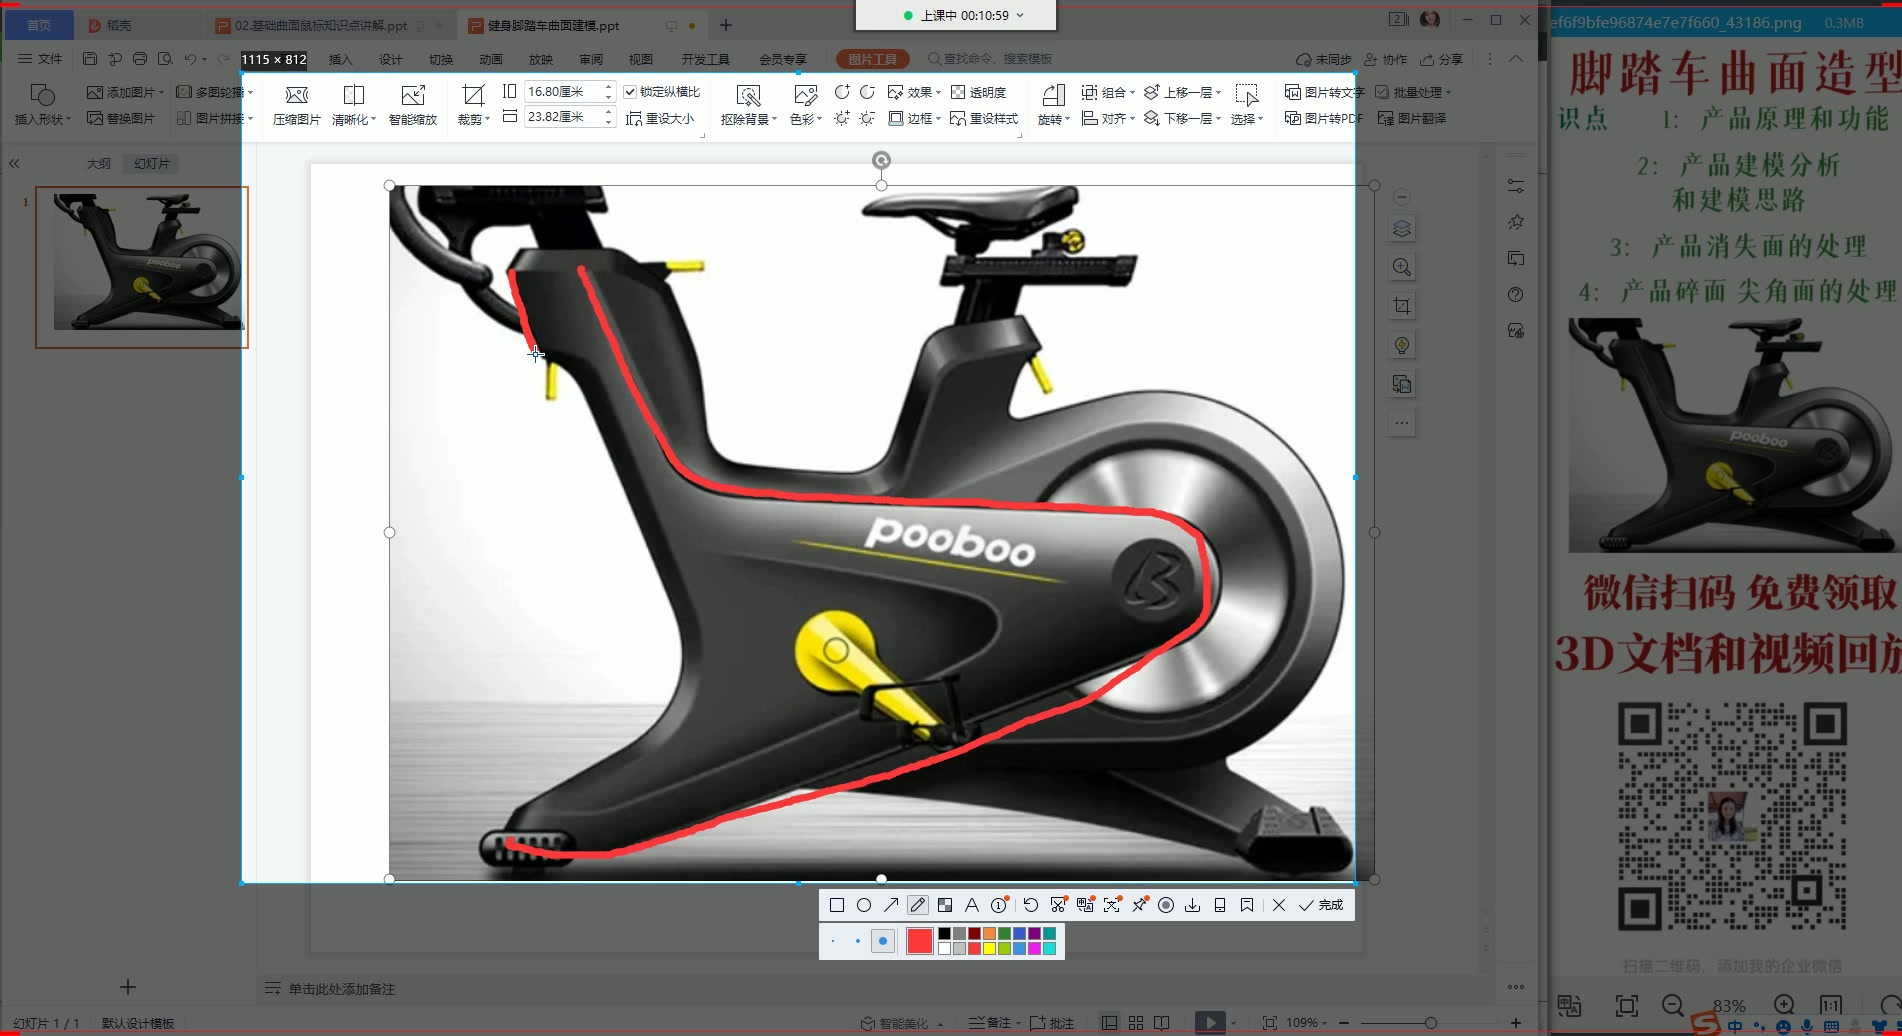The height and width of the screenshot is (1036, 1902).
Task: Select the numbered marker tool
Action: 999,905
